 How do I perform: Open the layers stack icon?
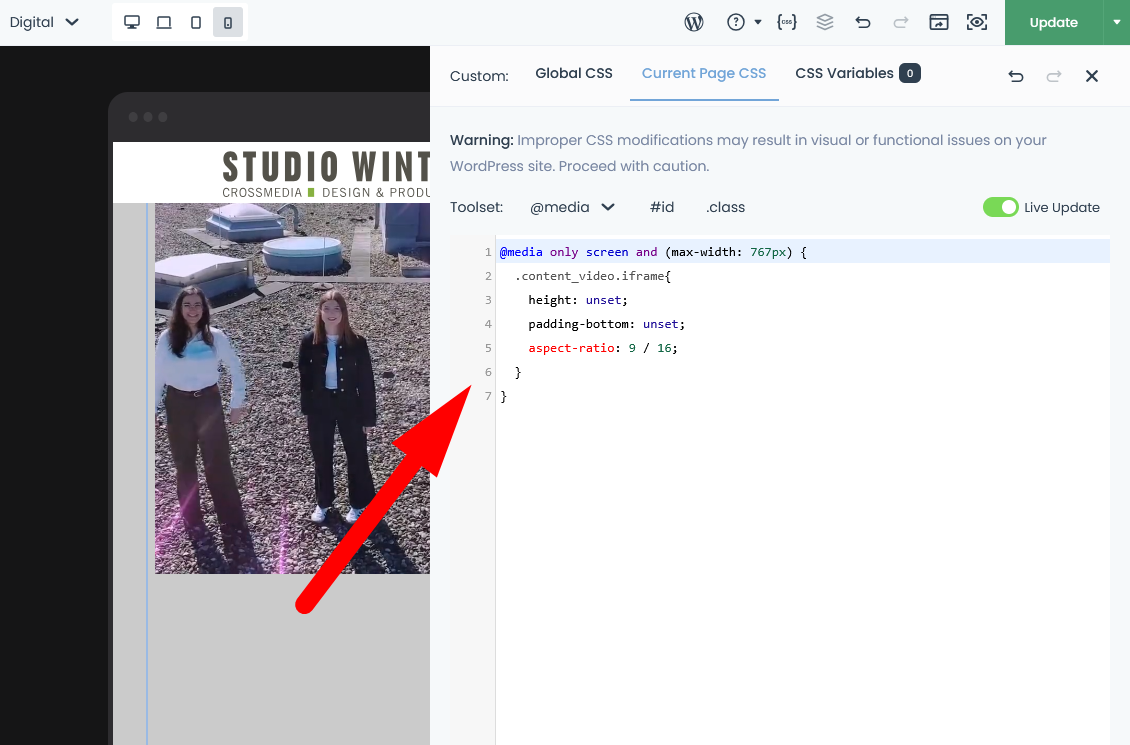coord(825,22)
